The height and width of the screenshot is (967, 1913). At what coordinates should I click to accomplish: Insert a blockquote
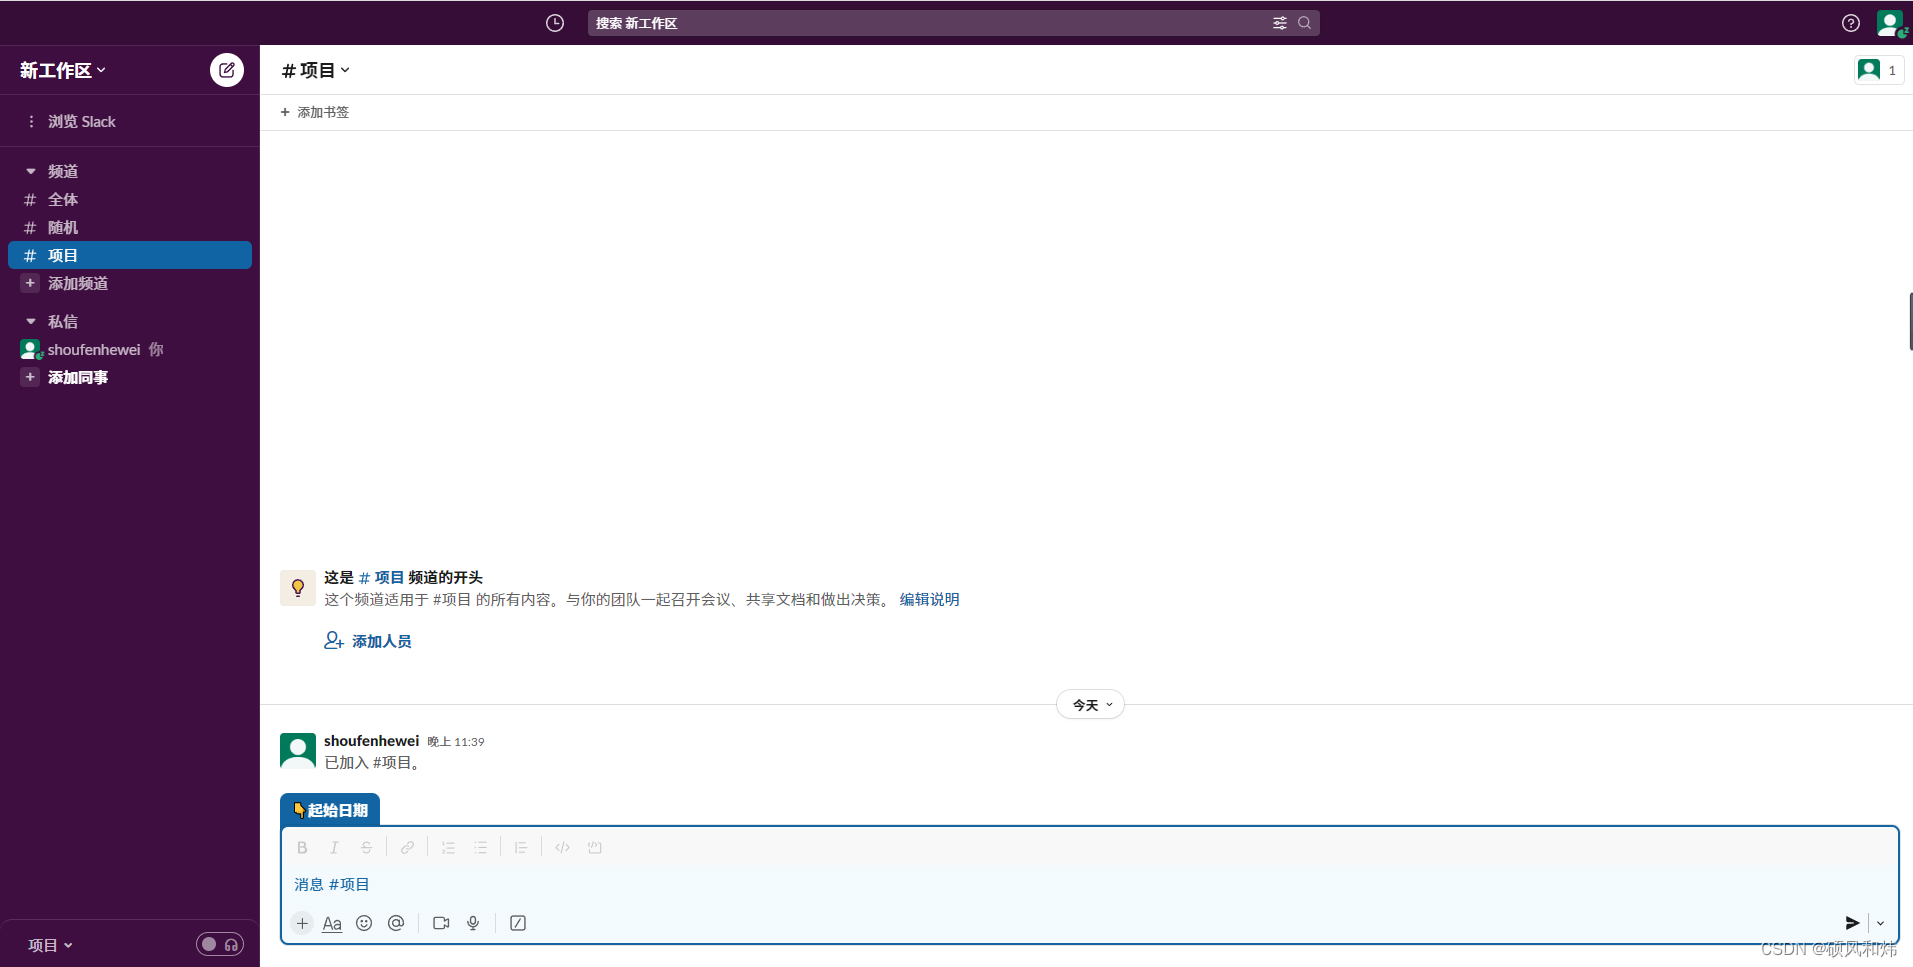[520, 847]
